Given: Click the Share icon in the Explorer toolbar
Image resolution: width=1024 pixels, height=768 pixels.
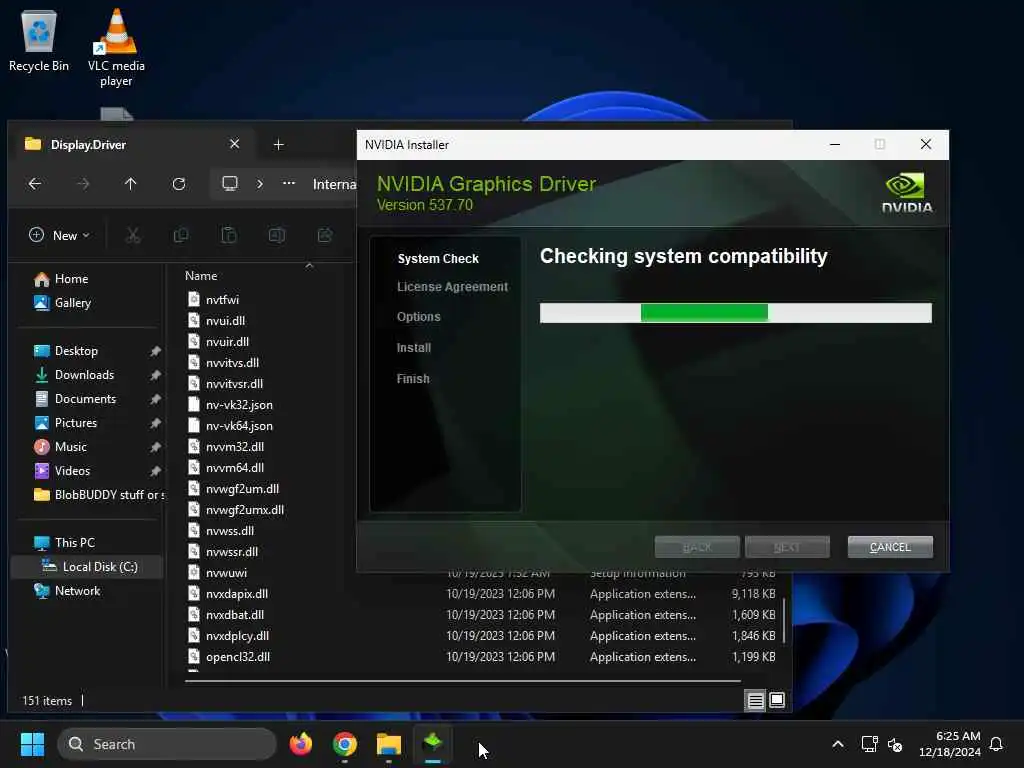Looking at the screenshot, I should tap(325, 235).
